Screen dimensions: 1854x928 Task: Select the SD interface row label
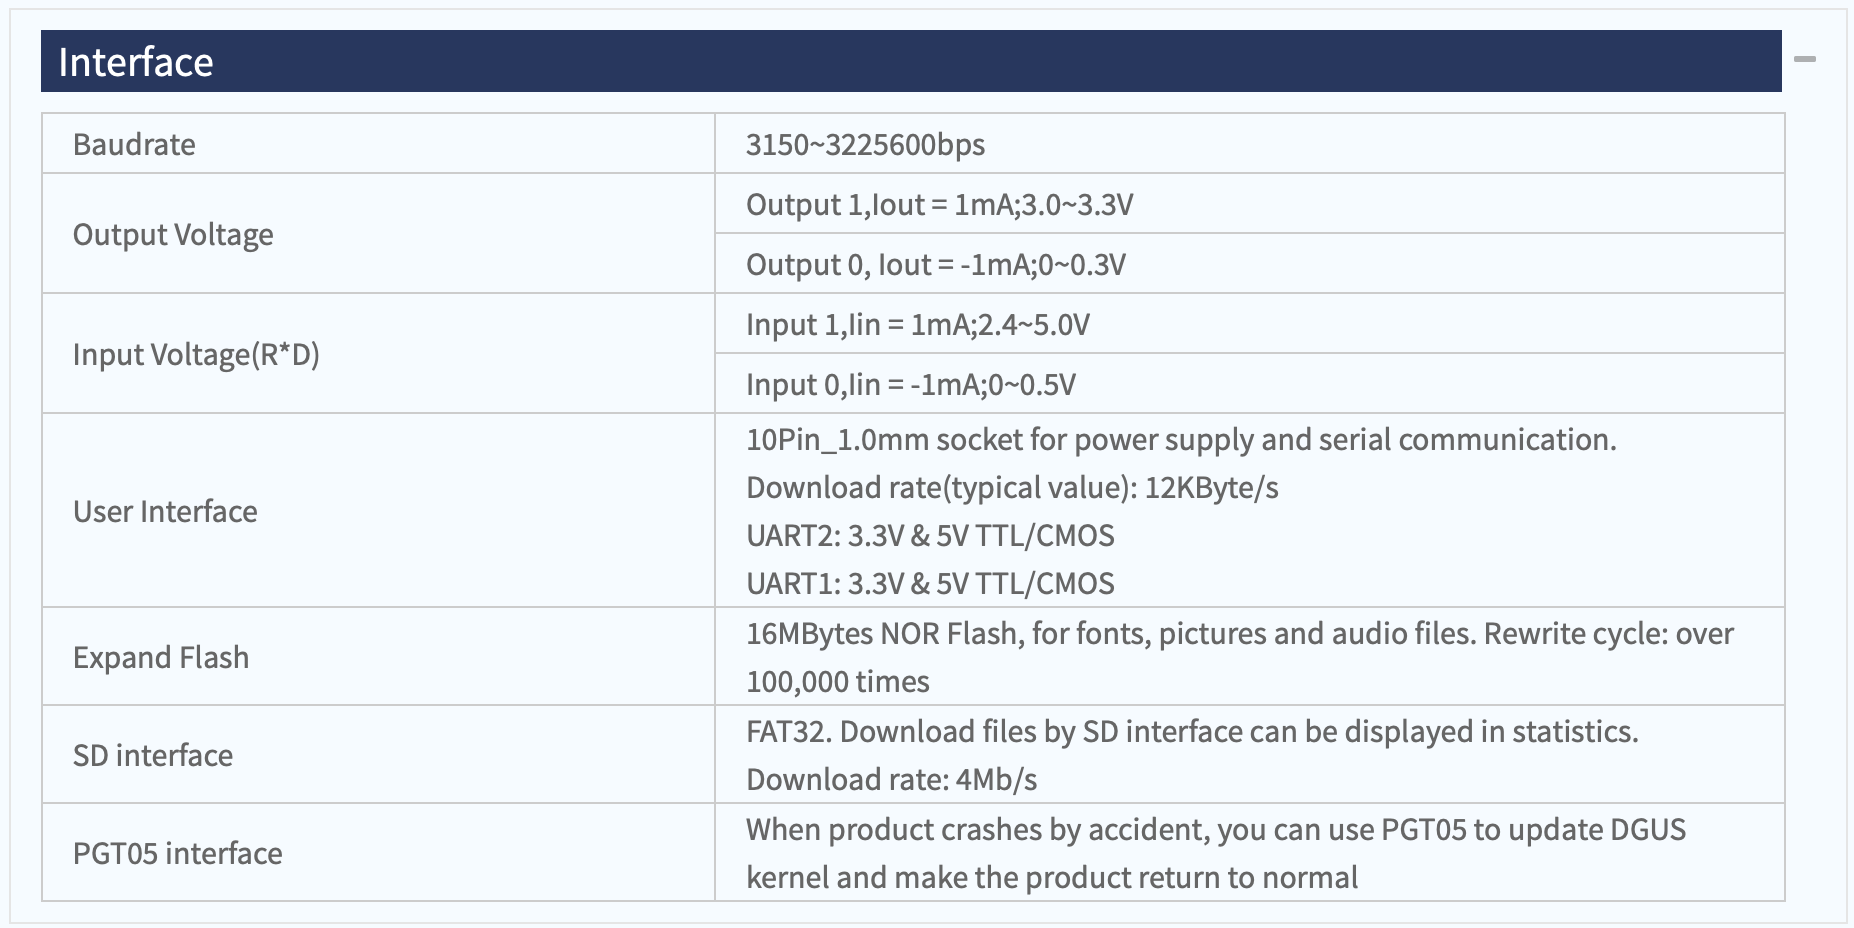153,755
